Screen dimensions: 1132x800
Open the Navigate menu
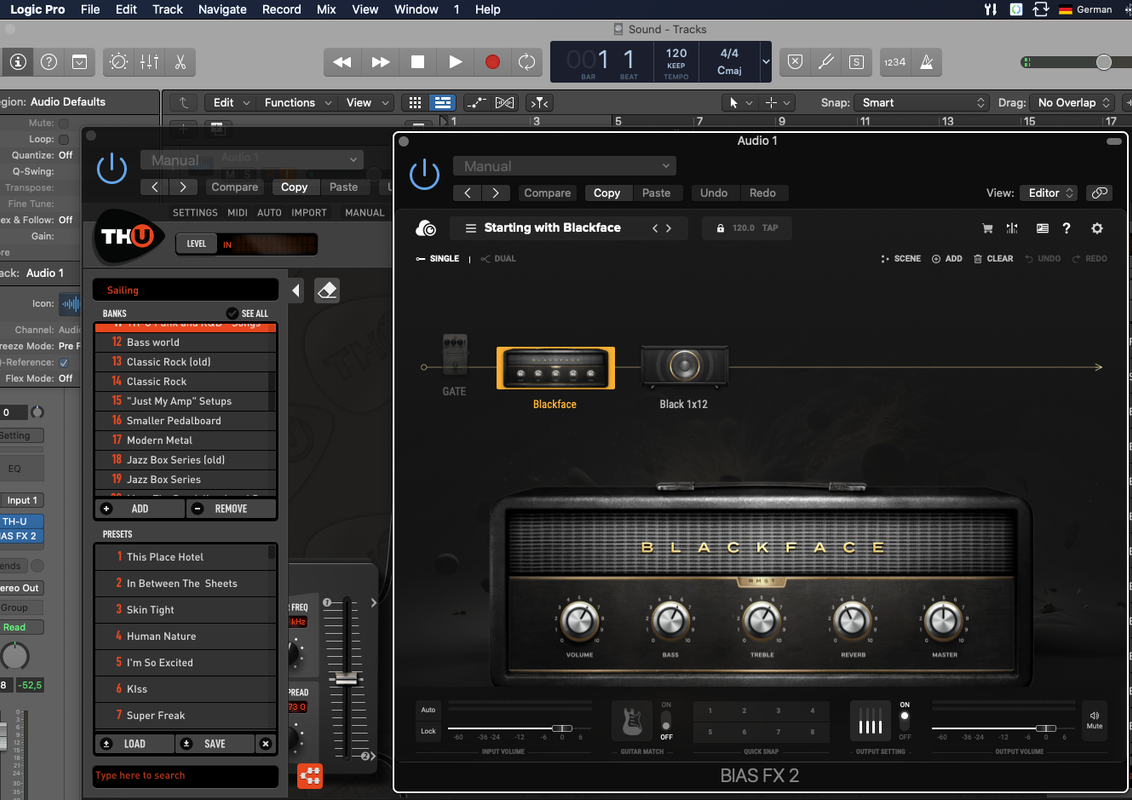(222, 9)
